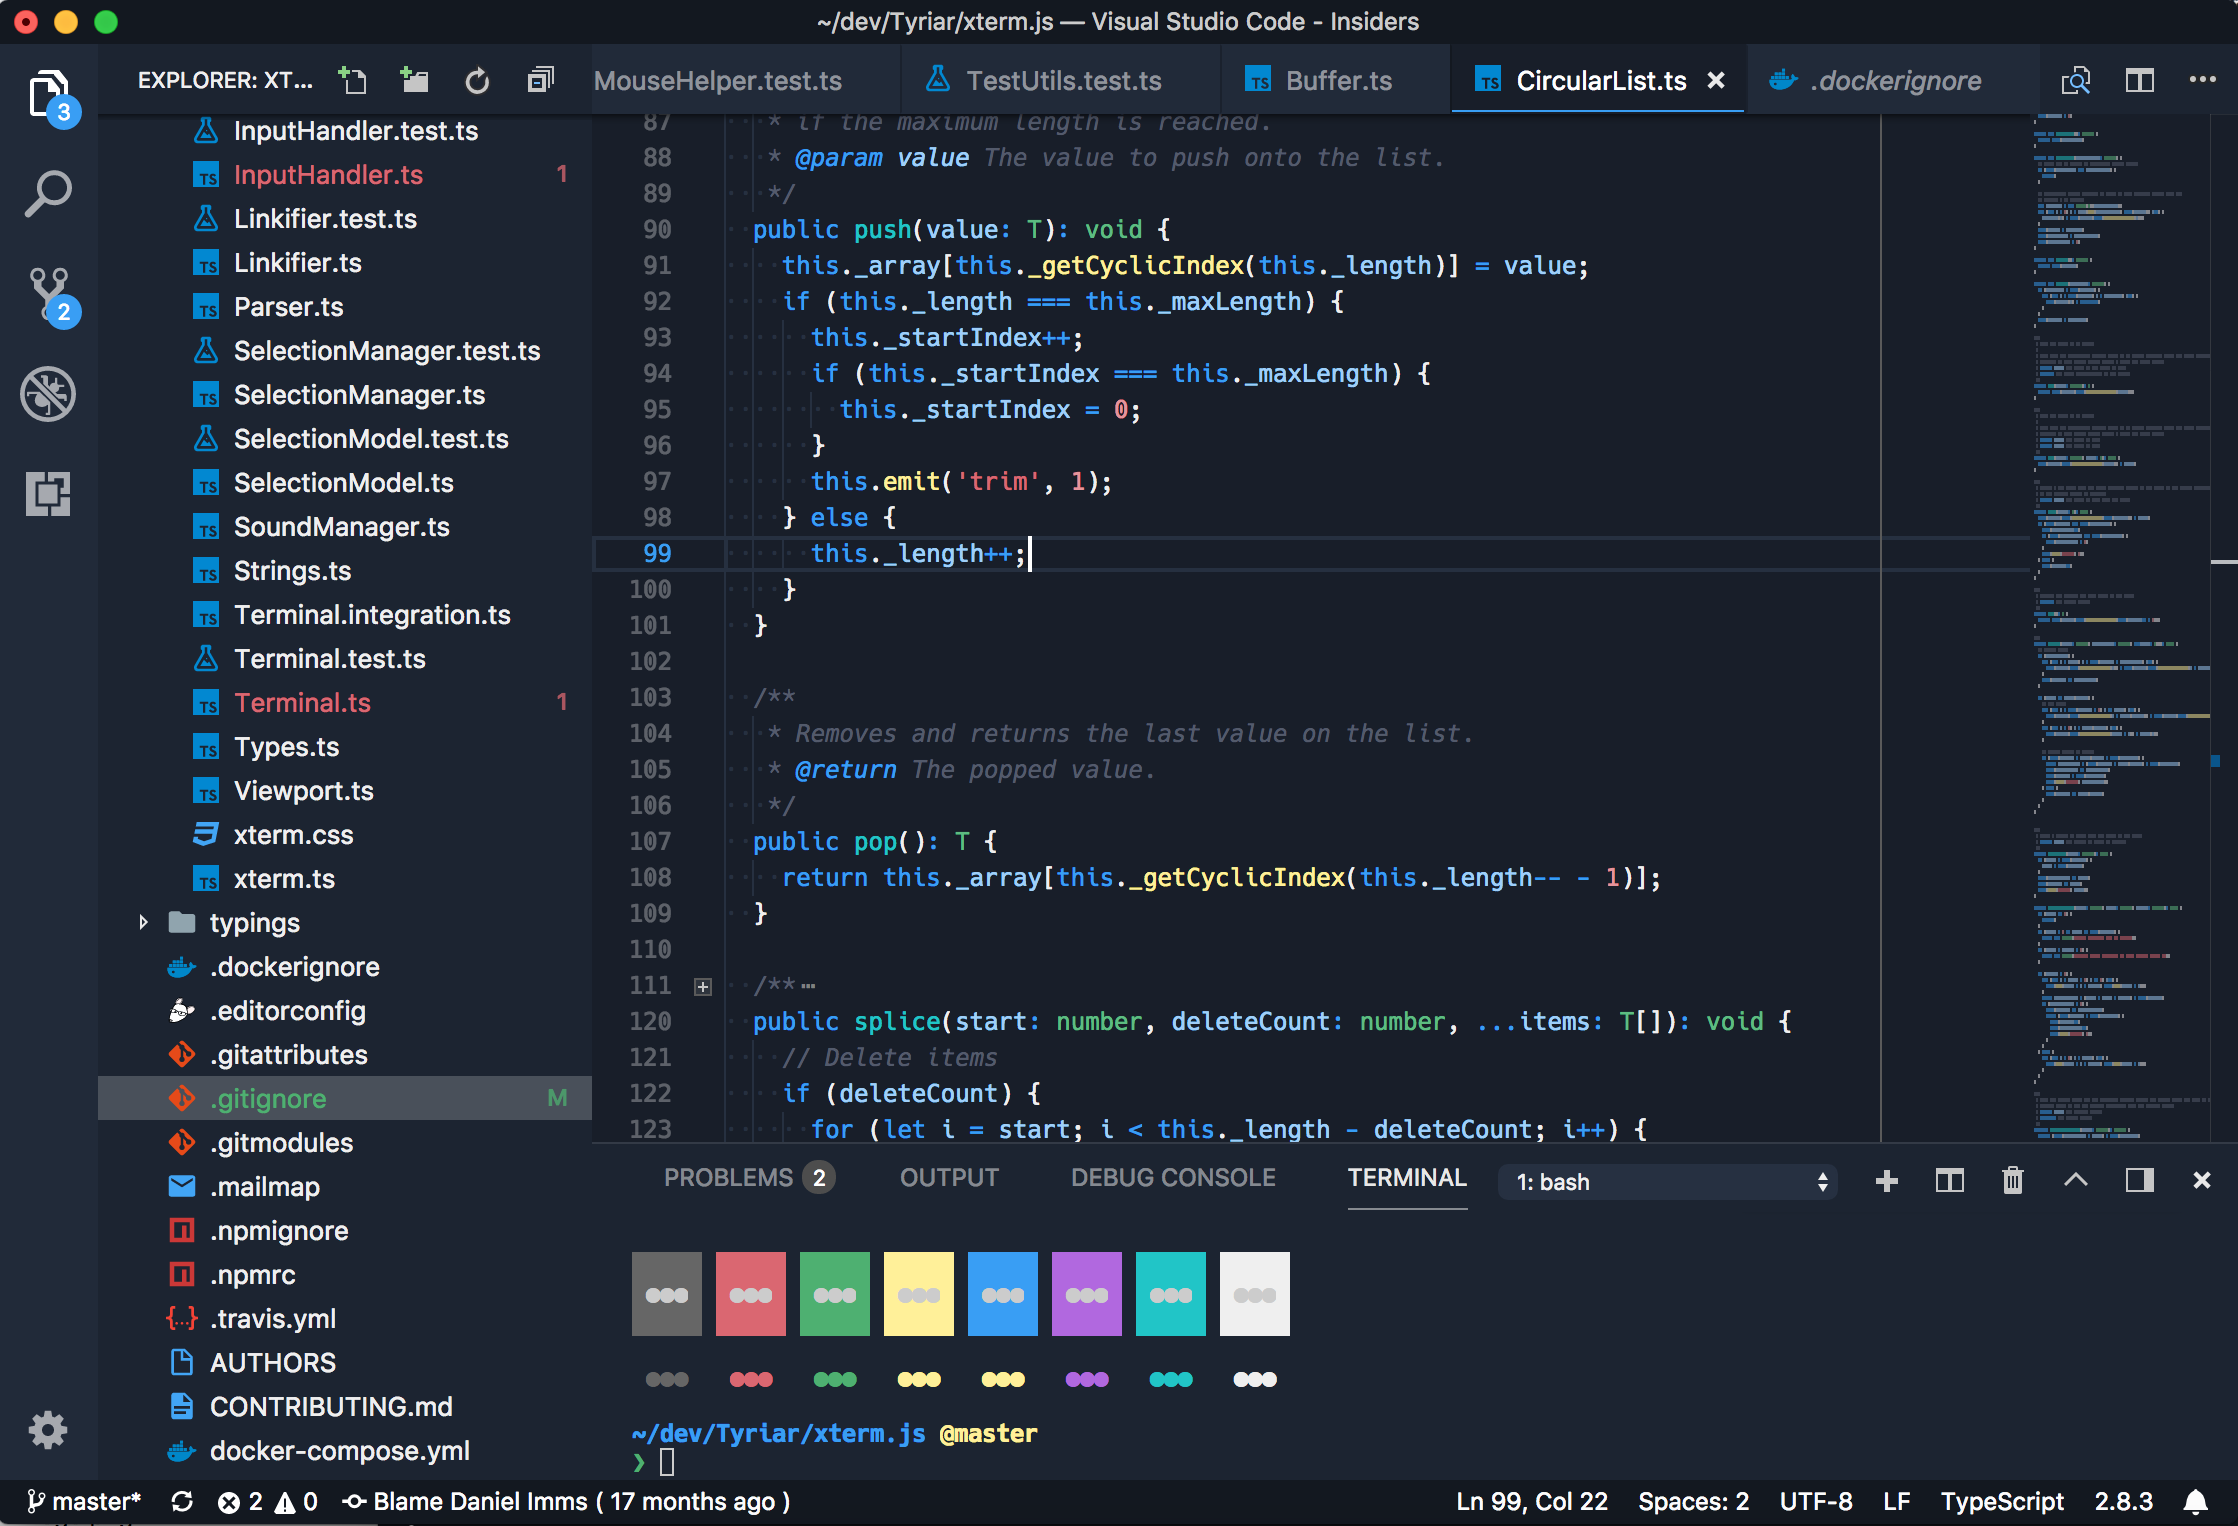Go to line via Ln 99, Col 22
The width and height of the screenshot is (2238, 1526).
(x=1532, y=1502)
